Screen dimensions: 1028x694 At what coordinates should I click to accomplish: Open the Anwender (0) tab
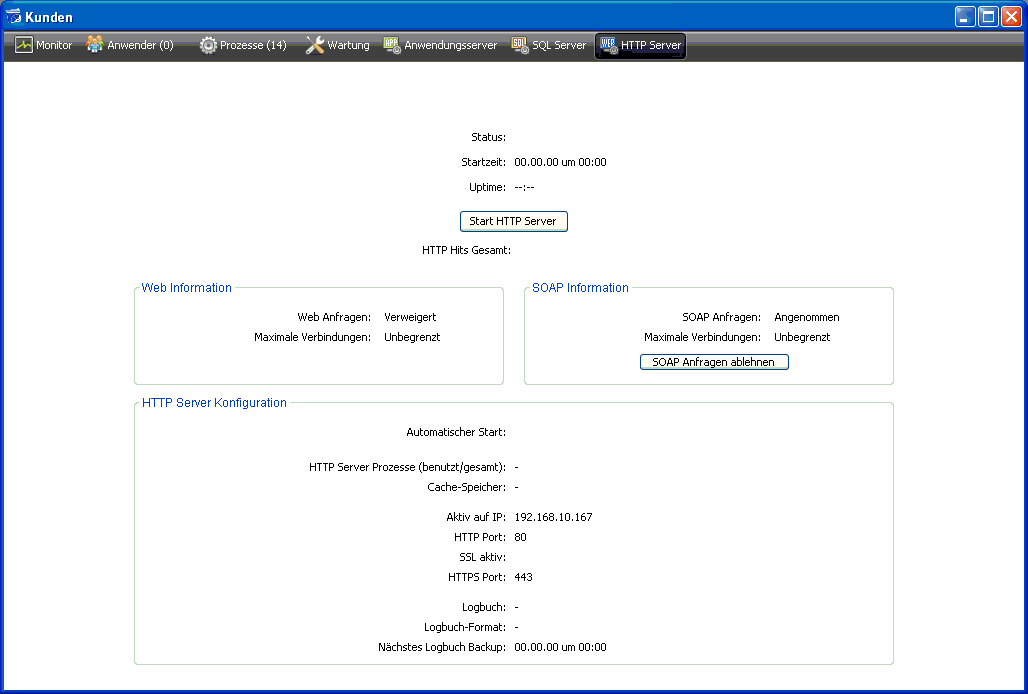[x=140, y=45]
